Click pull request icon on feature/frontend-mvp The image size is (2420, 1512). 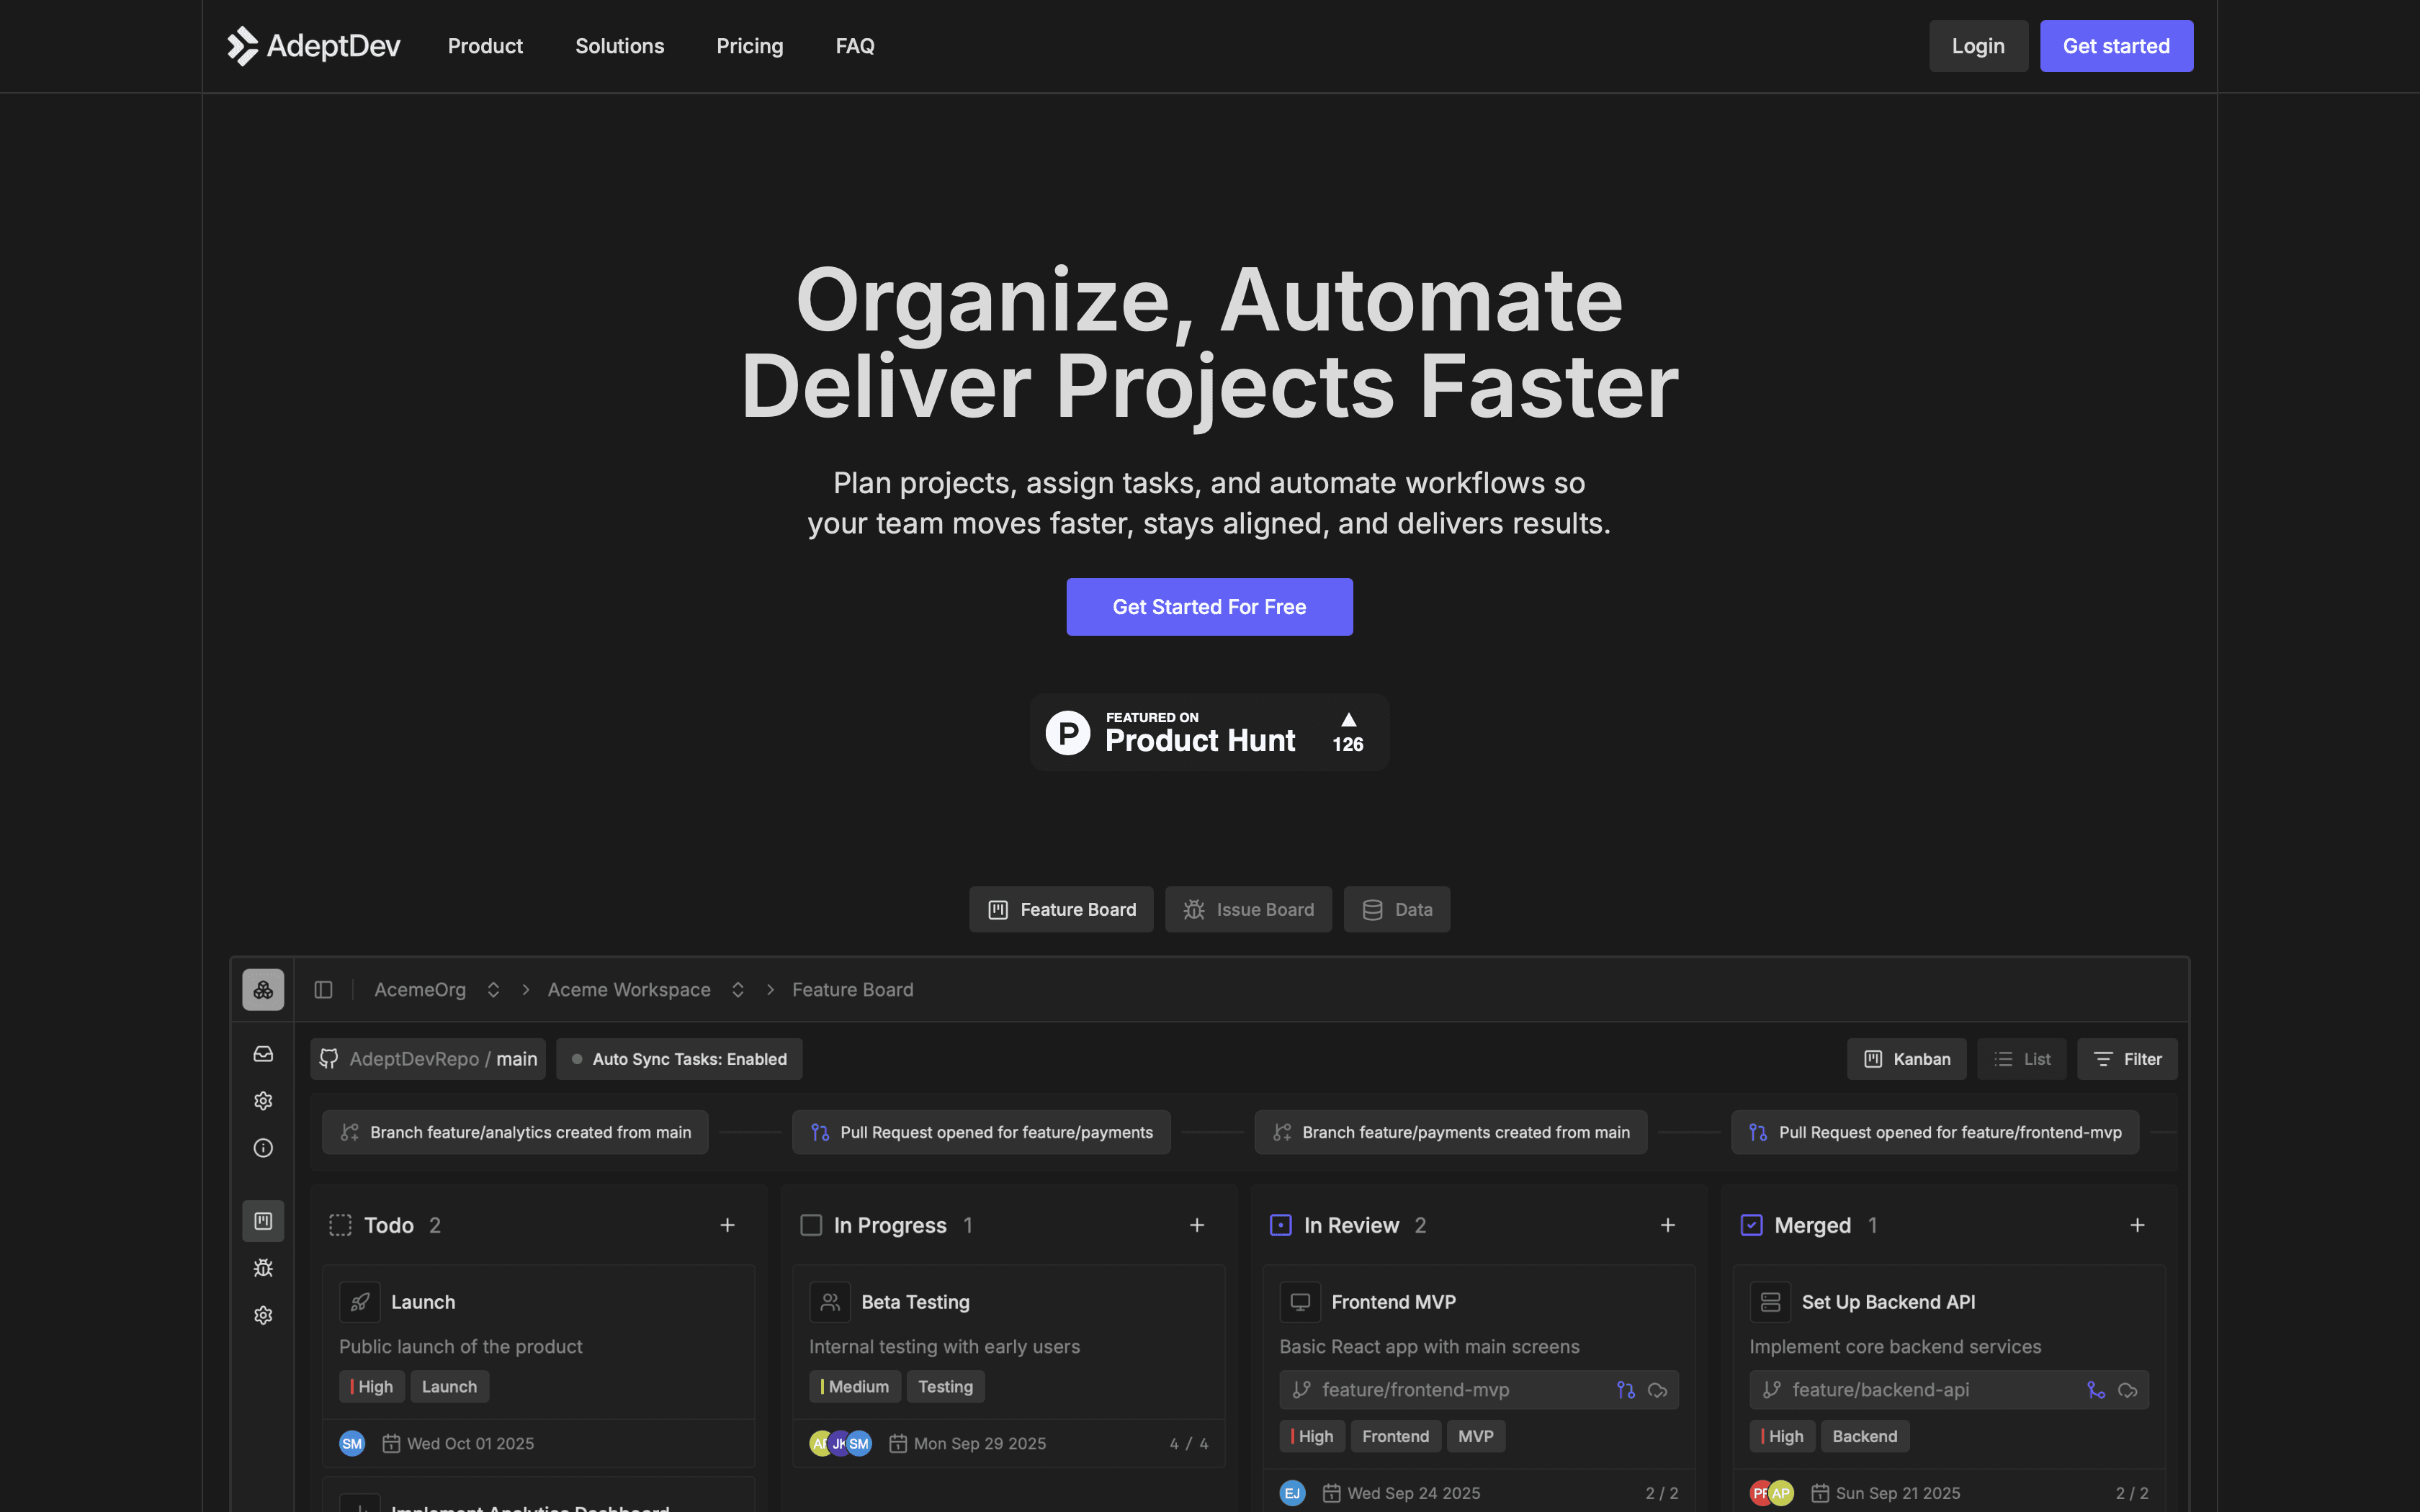tap(1625, 1390)
